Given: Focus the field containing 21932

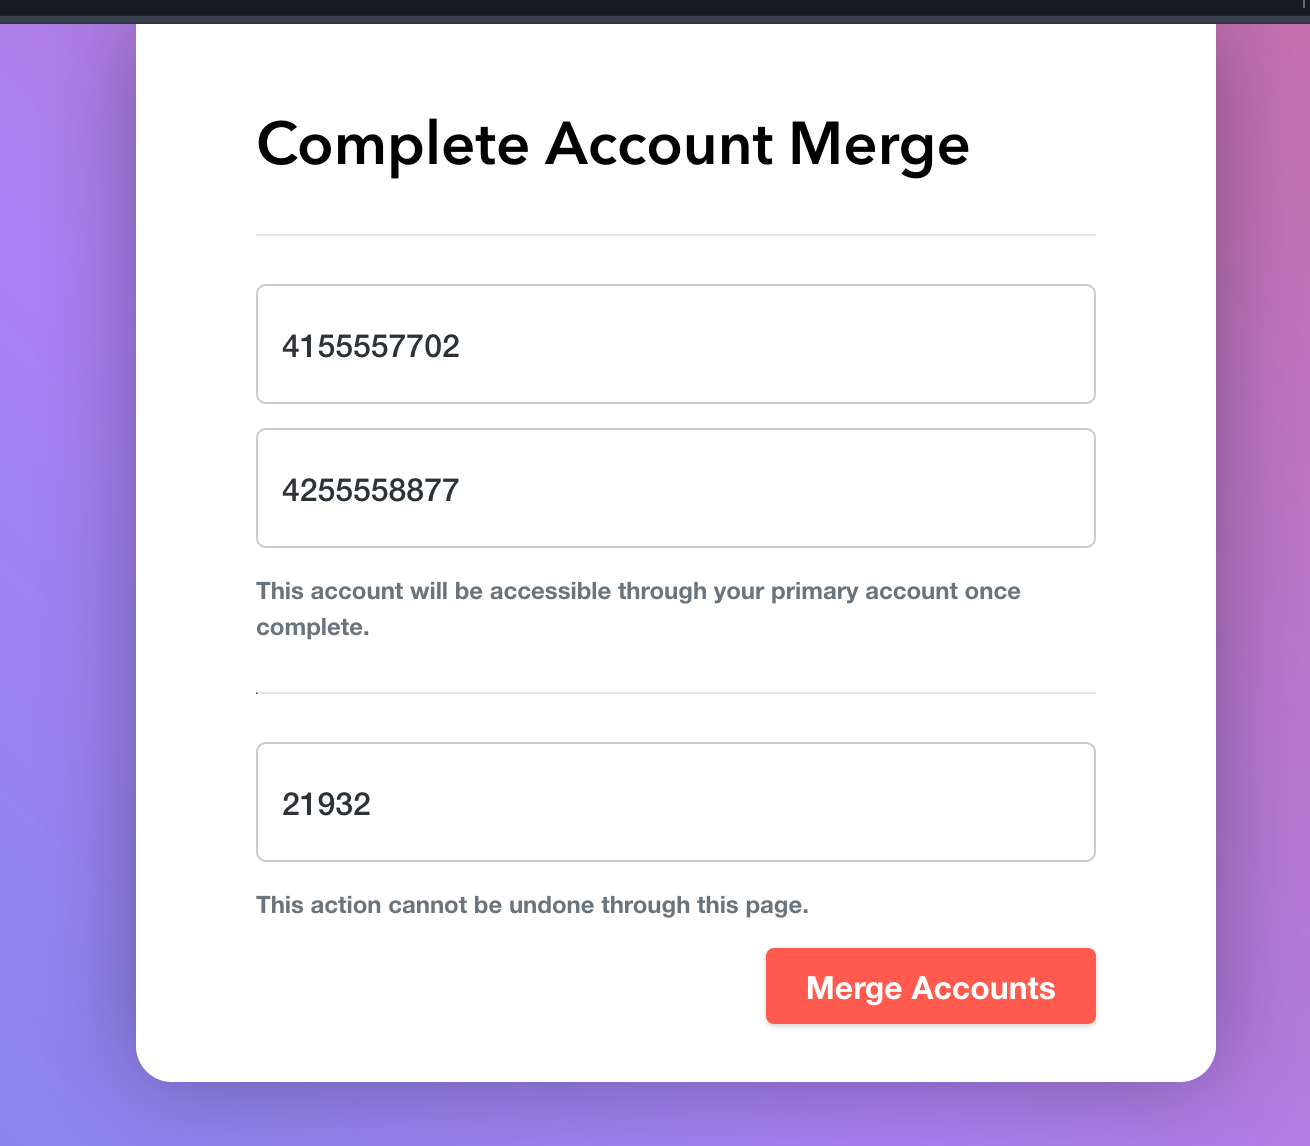Looking at the screenshot, I should click(x=676, y=802).
